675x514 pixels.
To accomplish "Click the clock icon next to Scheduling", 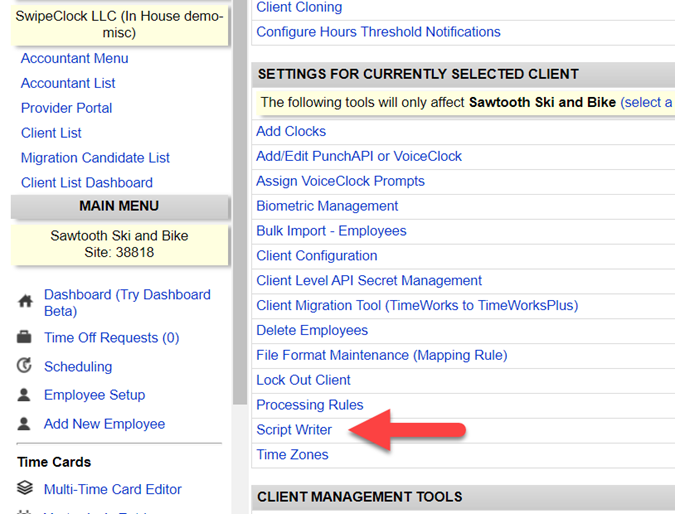I will point(25,367).
